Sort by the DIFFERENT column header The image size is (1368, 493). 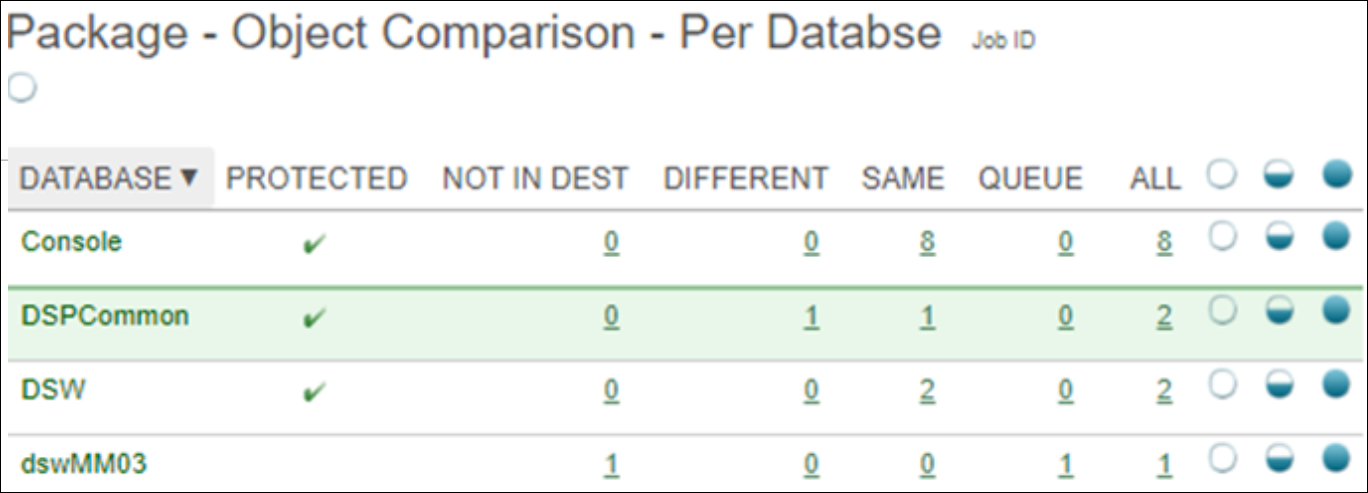click(x=746, y=179)
